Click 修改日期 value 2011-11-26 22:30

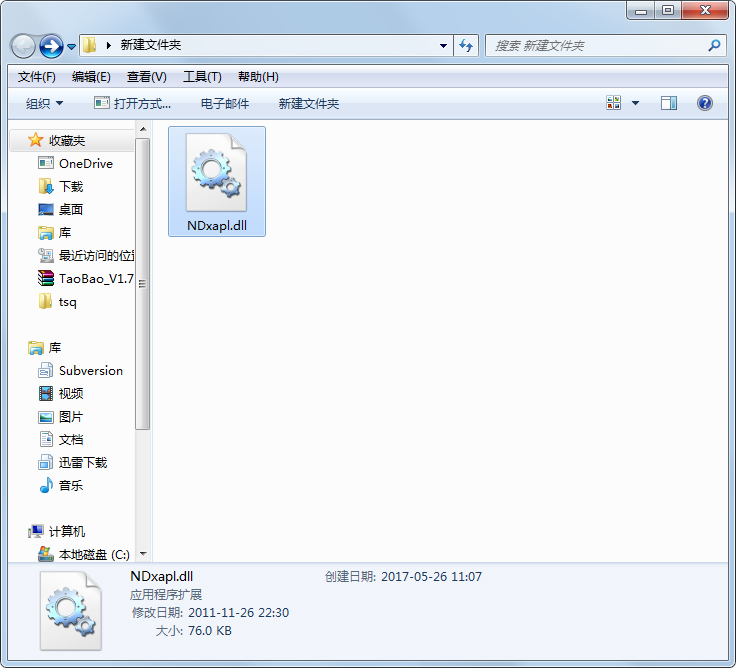(x=238, y=612)
